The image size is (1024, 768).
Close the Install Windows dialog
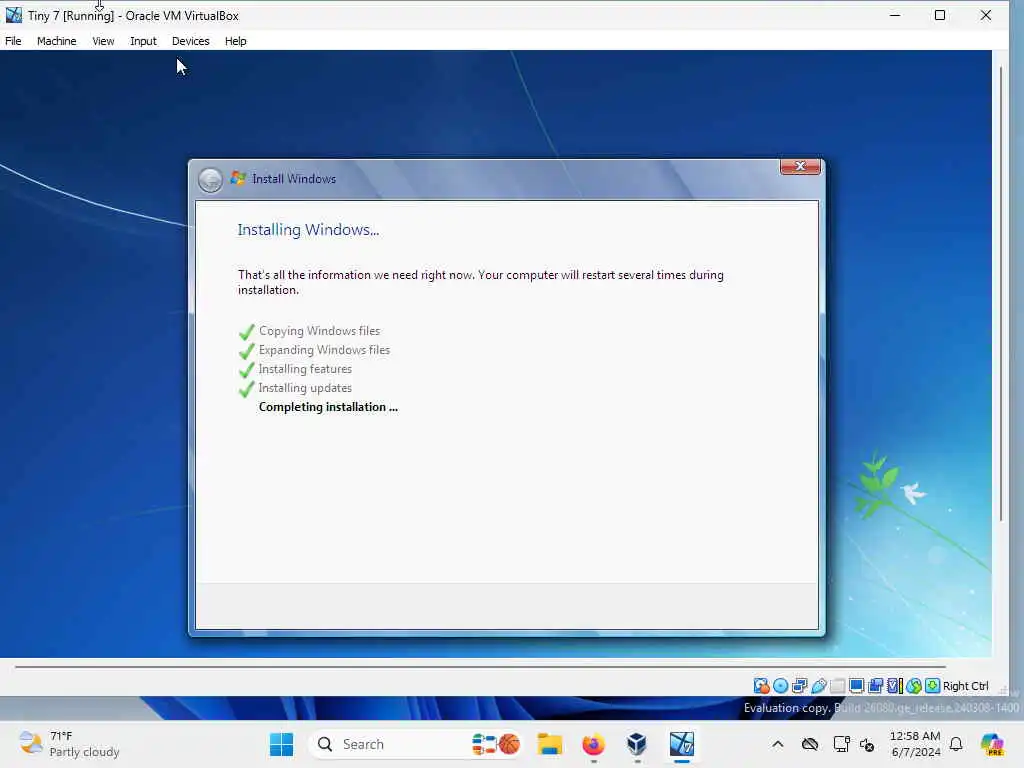[800, 167]
